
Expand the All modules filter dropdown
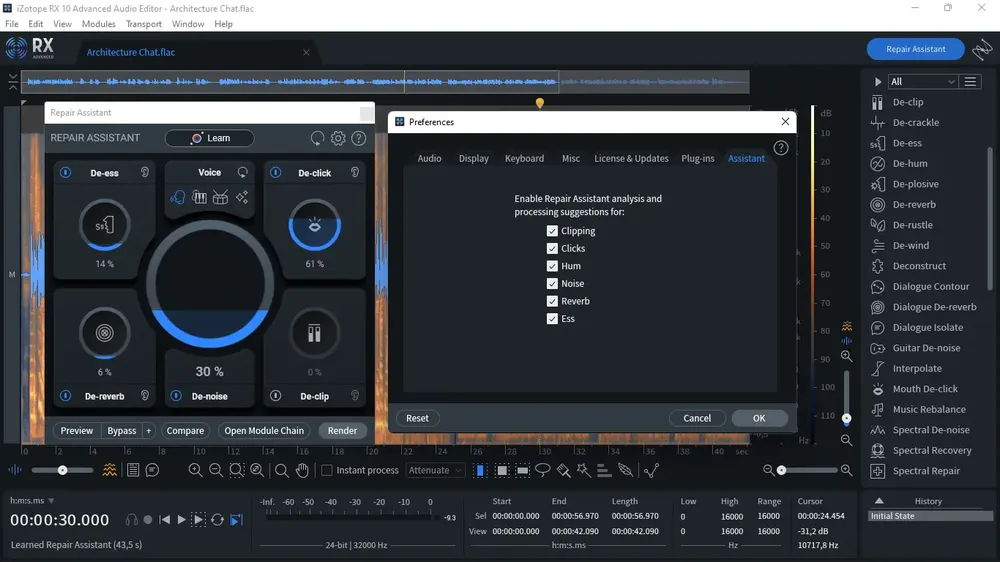tap(922, 82)
